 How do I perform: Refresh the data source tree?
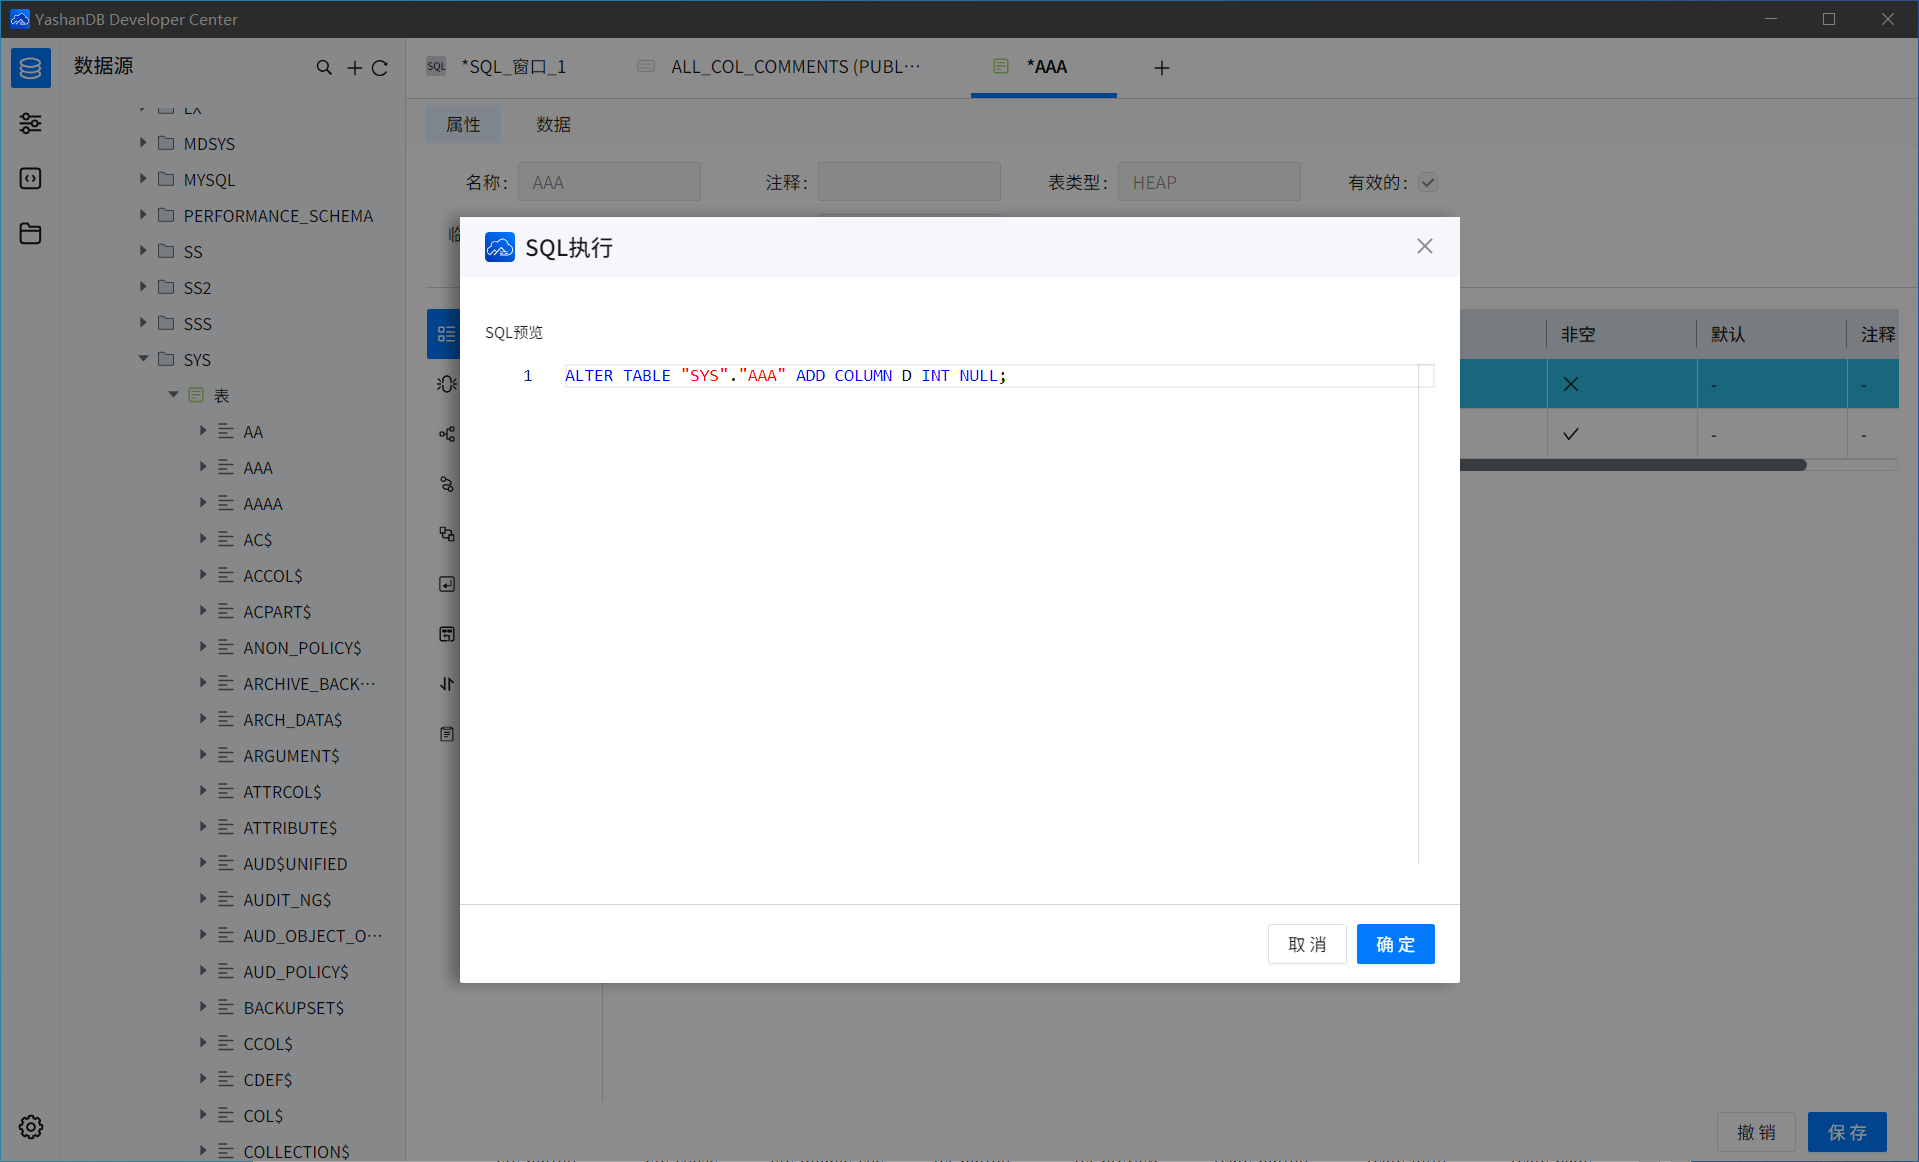pos(380,68)
